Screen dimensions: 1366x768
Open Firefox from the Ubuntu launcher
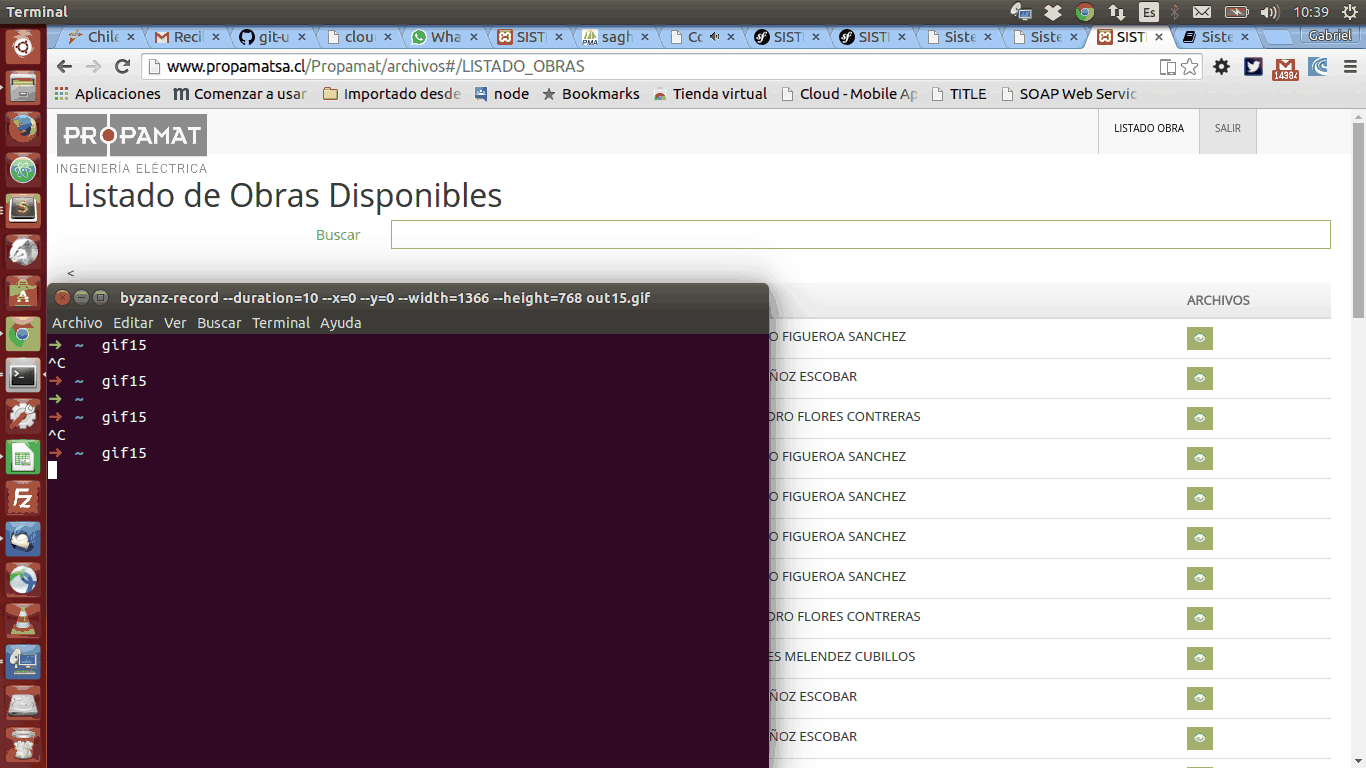click(23, 129)
